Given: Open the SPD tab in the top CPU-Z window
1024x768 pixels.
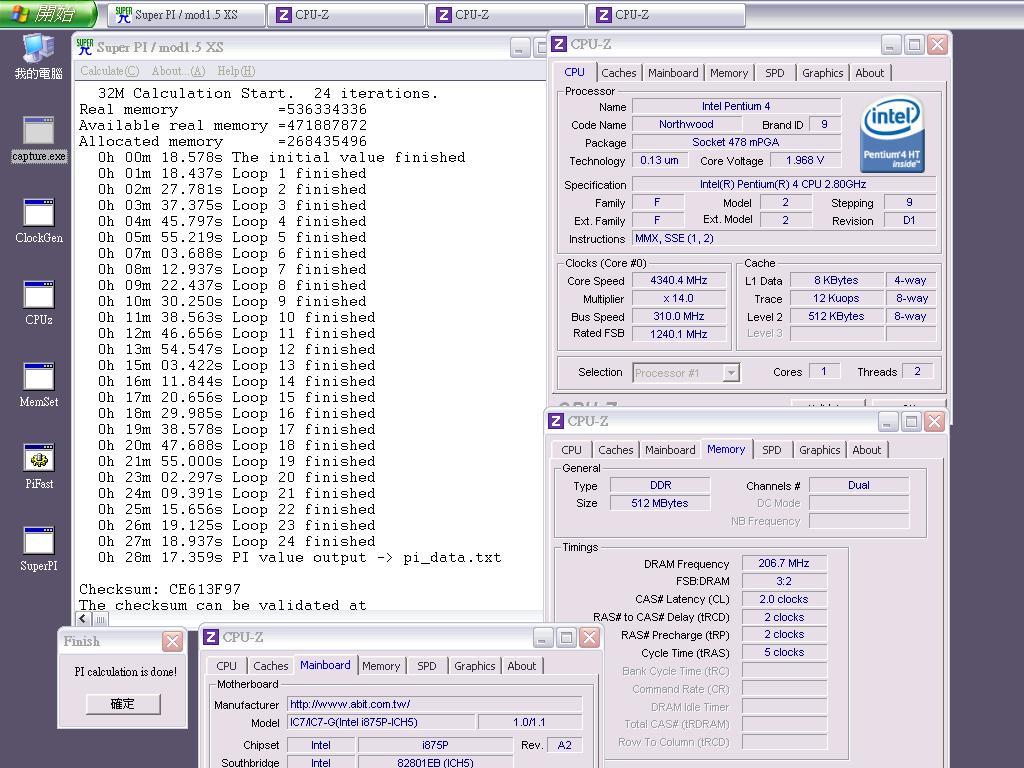Looking at the screenshot, I should pyautogui.click(x=775, y=73).
